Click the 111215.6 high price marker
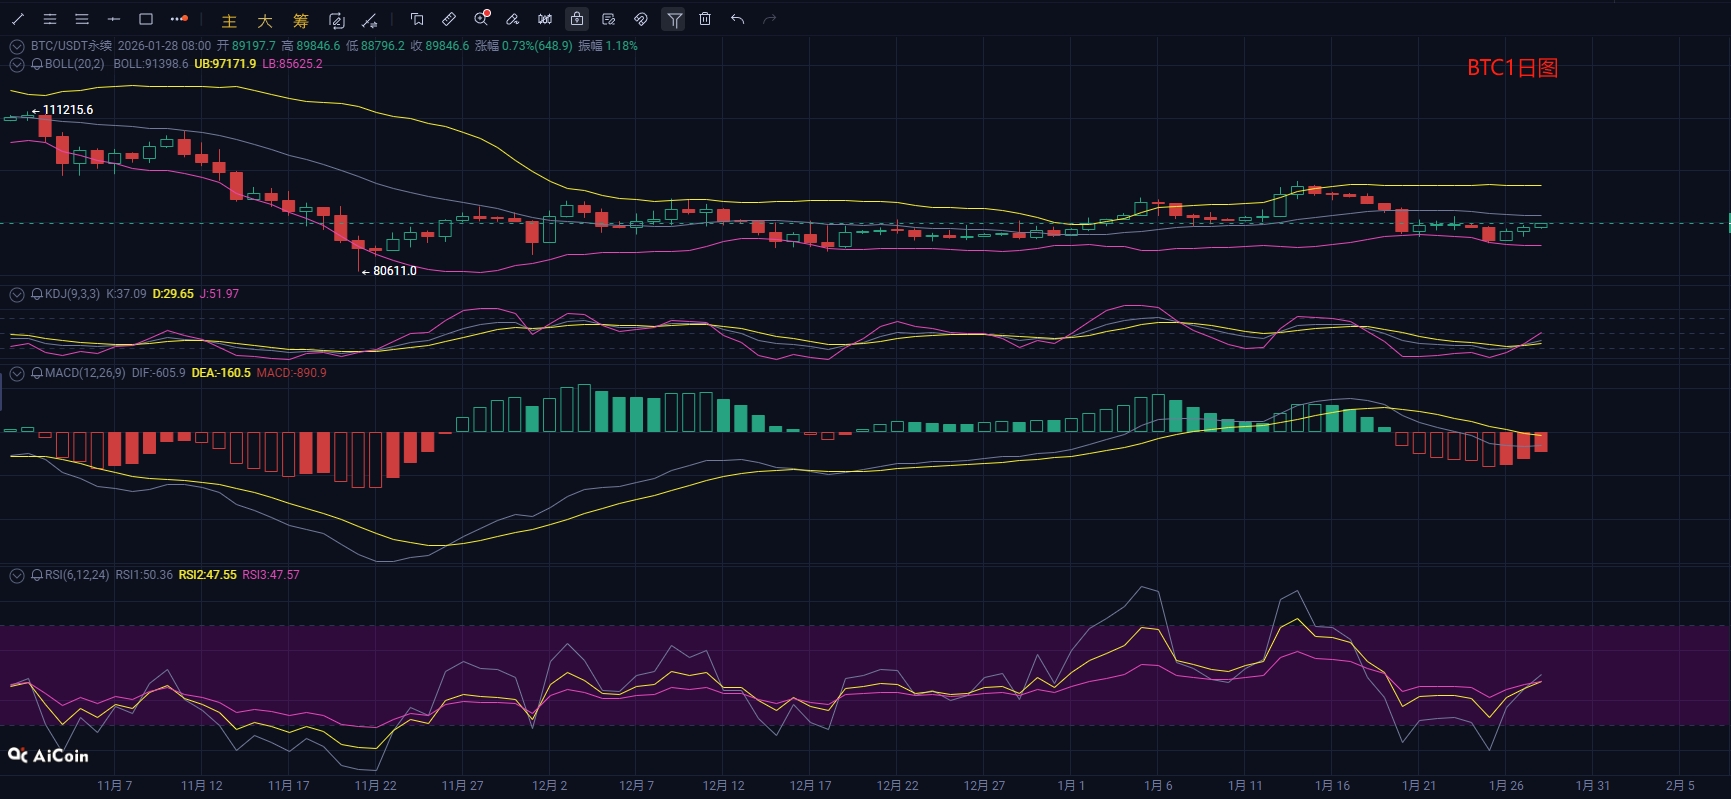 click(x=67, y=110)
